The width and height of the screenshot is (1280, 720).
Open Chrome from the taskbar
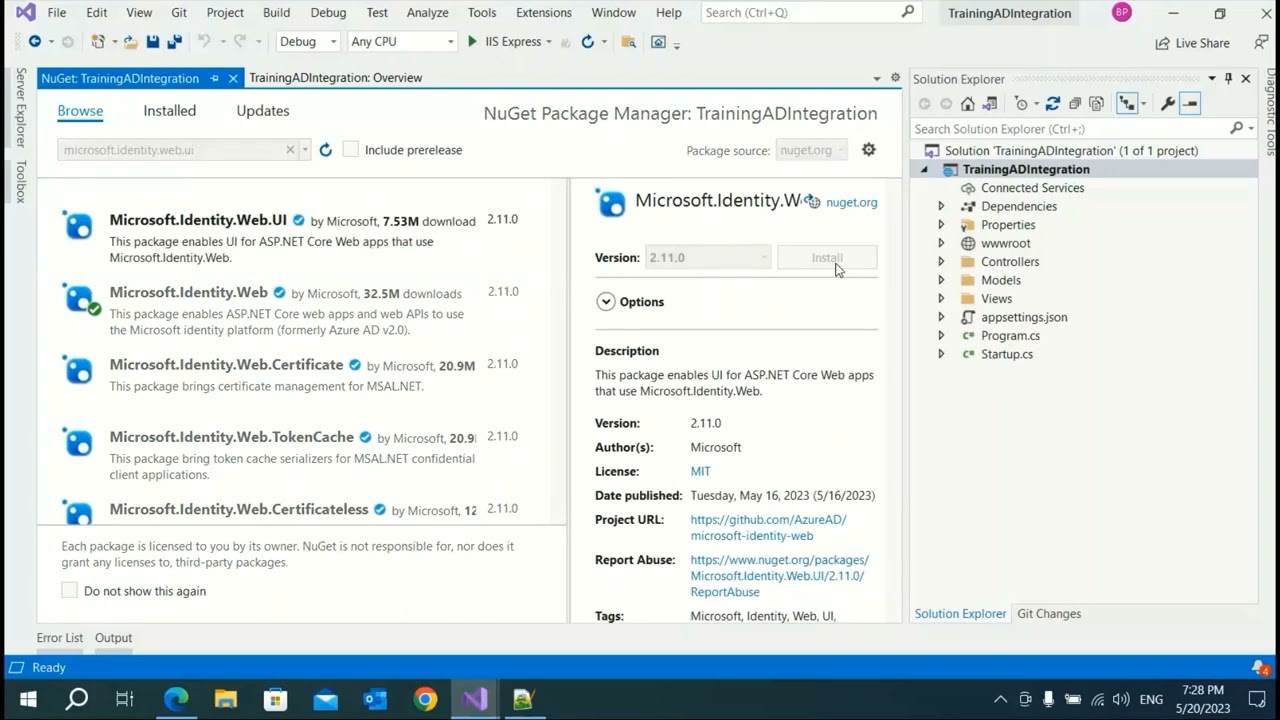[x=426, y=699]
